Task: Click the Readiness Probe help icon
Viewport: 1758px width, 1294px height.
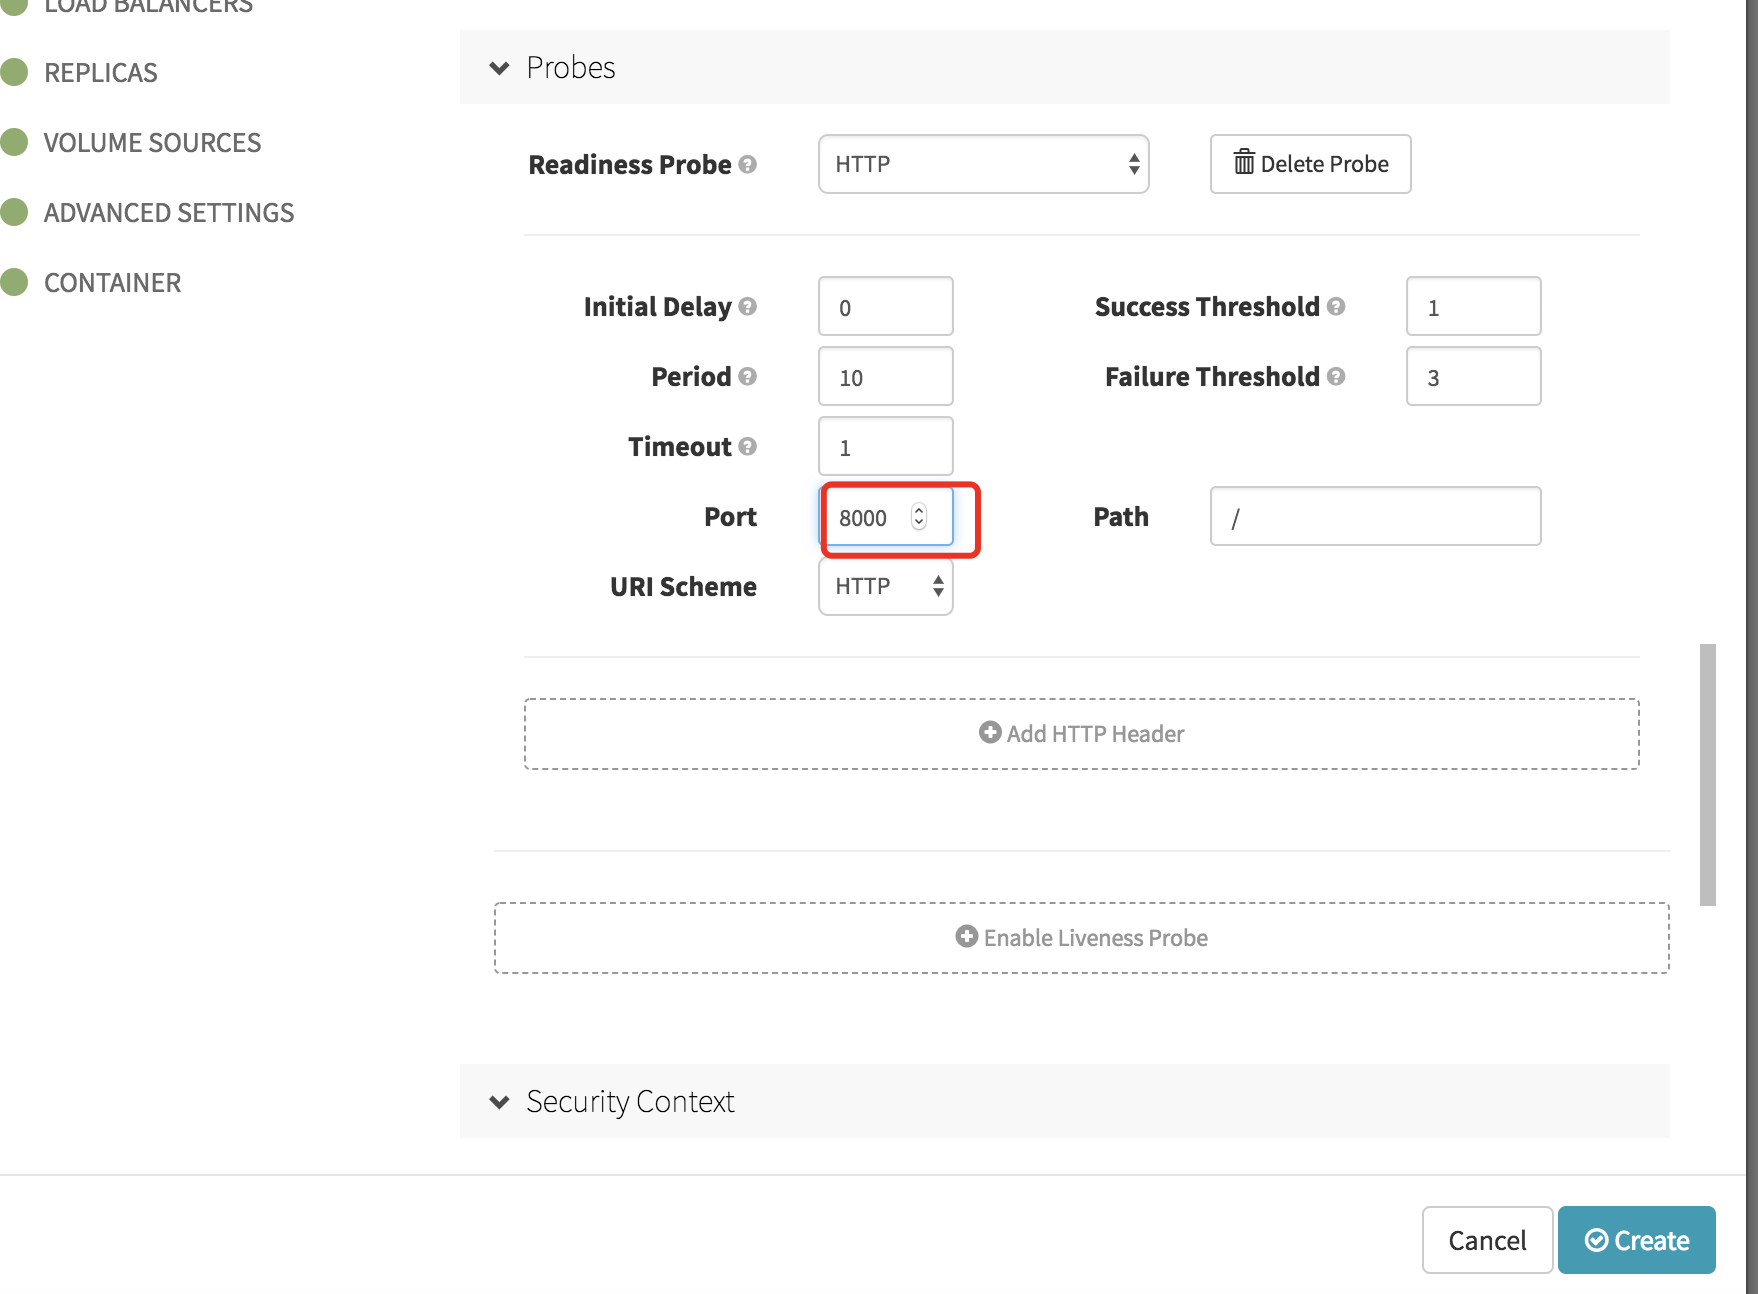Action: 747,164
